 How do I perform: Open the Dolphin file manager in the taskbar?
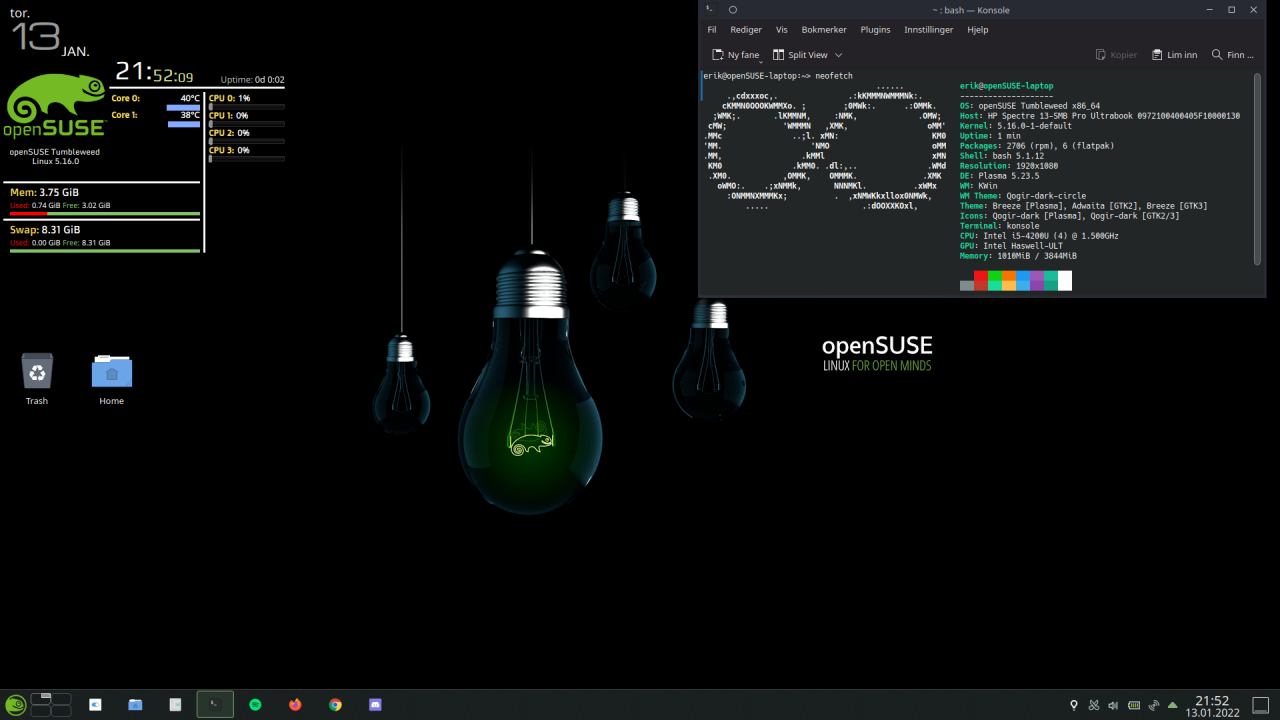point(135,704)
